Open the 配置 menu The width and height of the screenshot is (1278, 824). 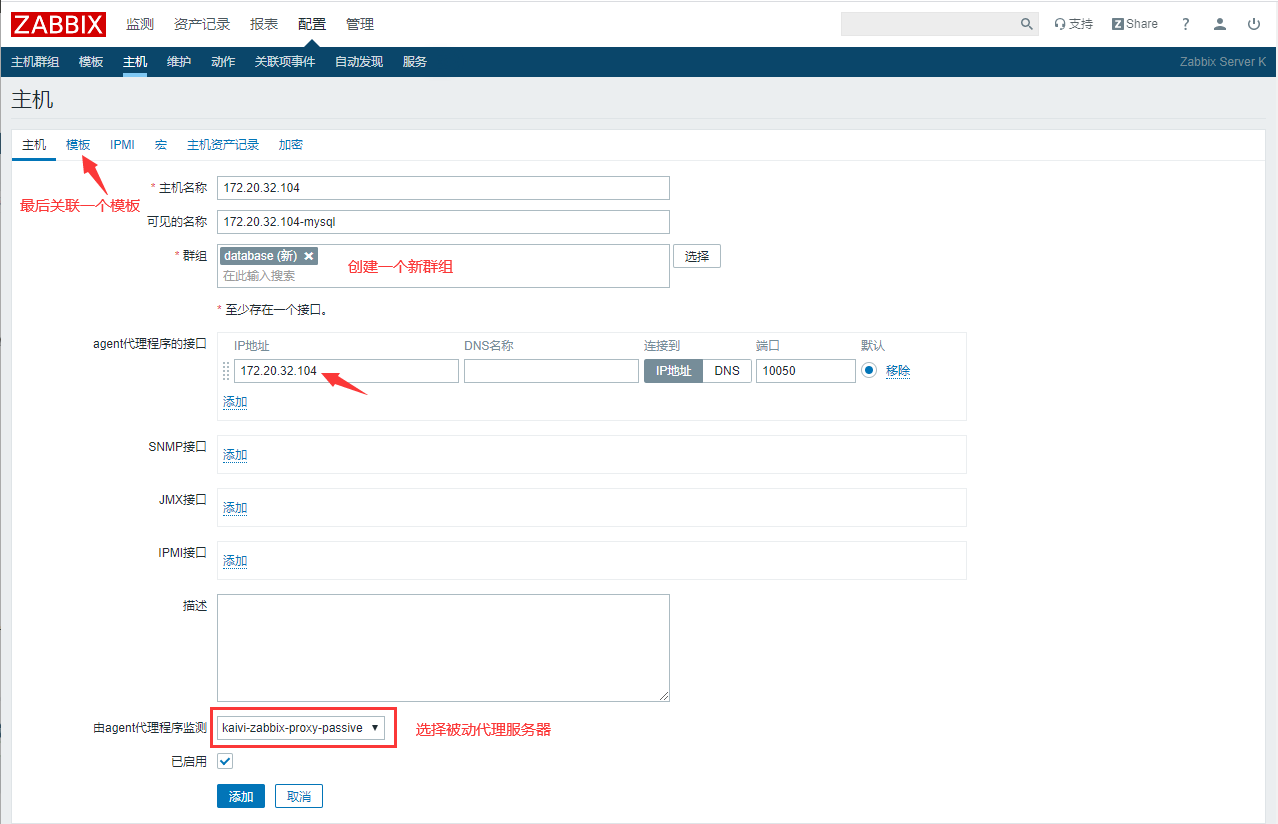(x=312, y=24)
